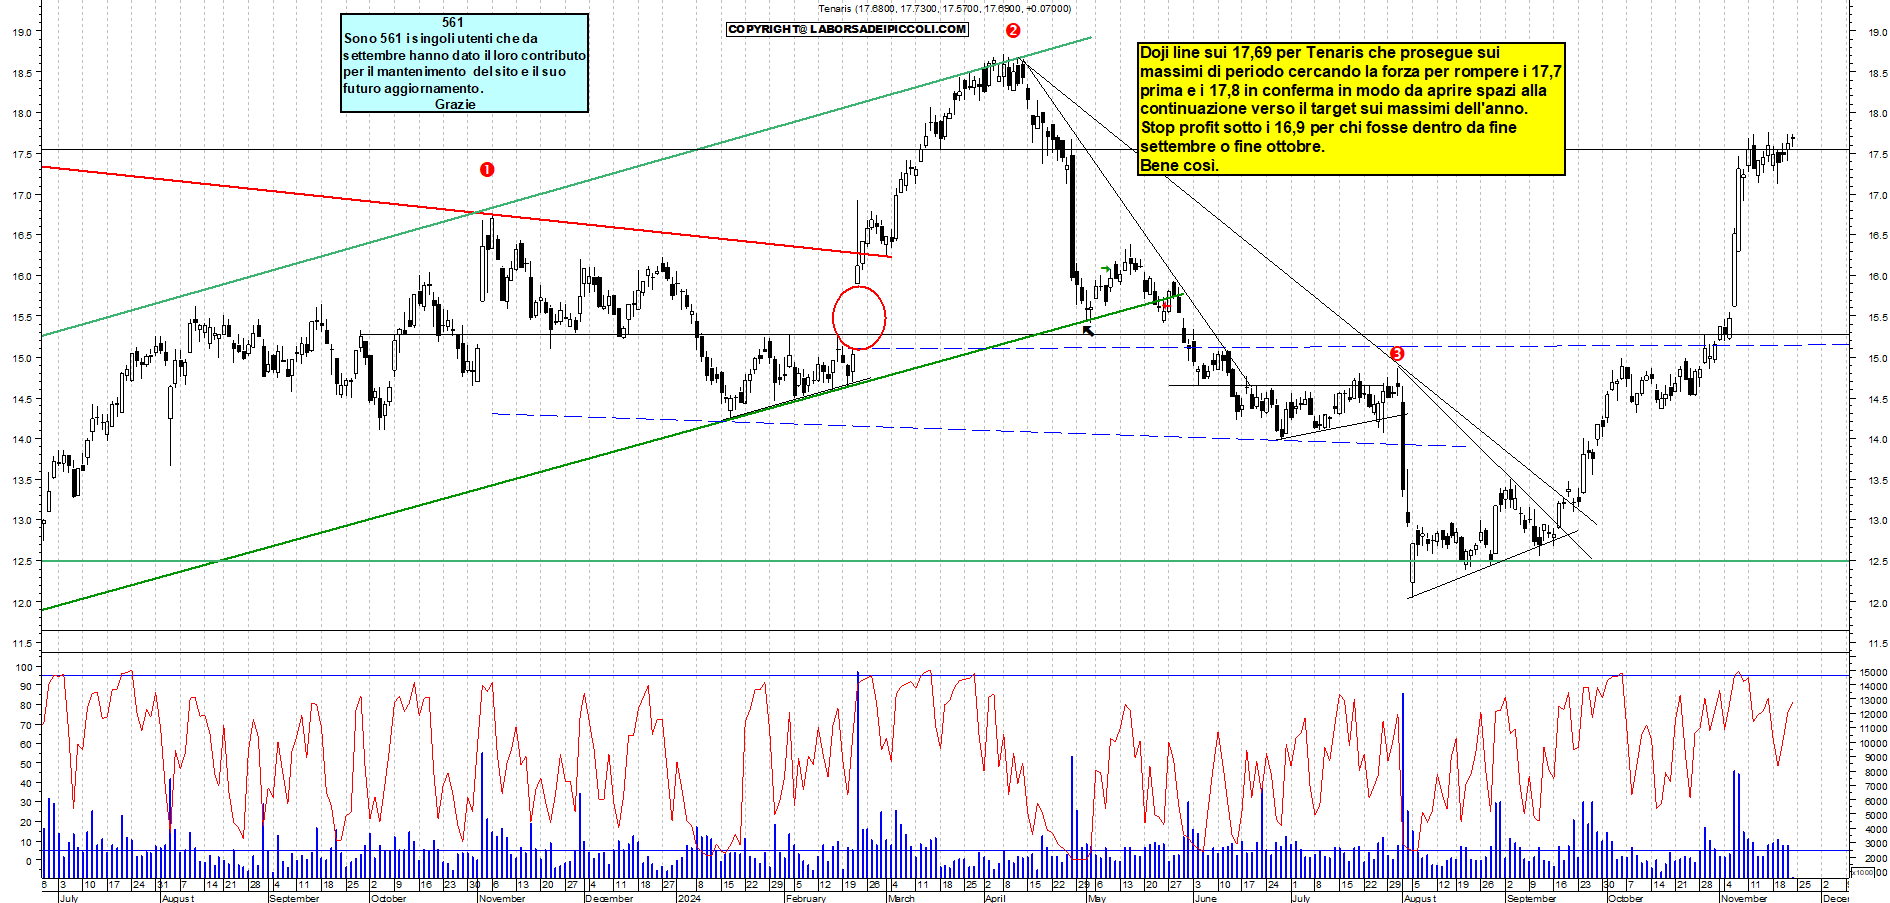Click 50 on the oscillator scale
The width and height of the screenshot is (1890, 903).
[x=26, y=764]
